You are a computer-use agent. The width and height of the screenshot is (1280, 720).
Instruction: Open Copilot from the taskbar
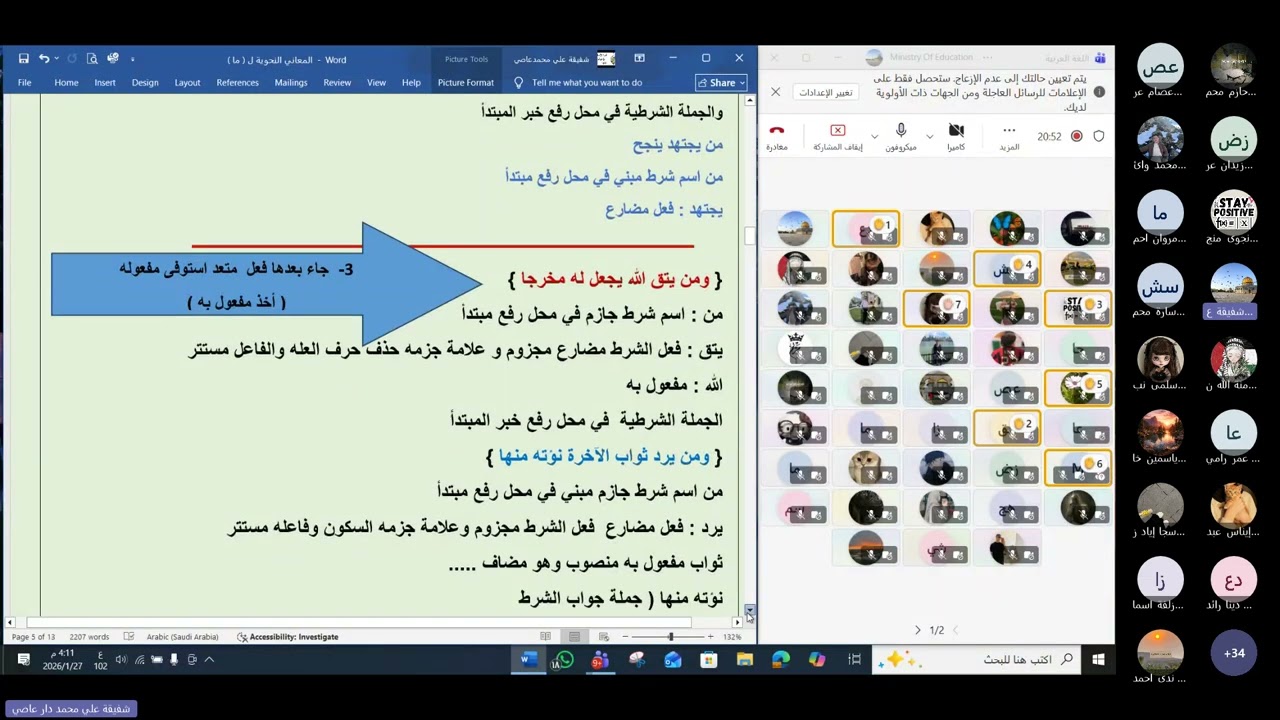pos(817,659)
